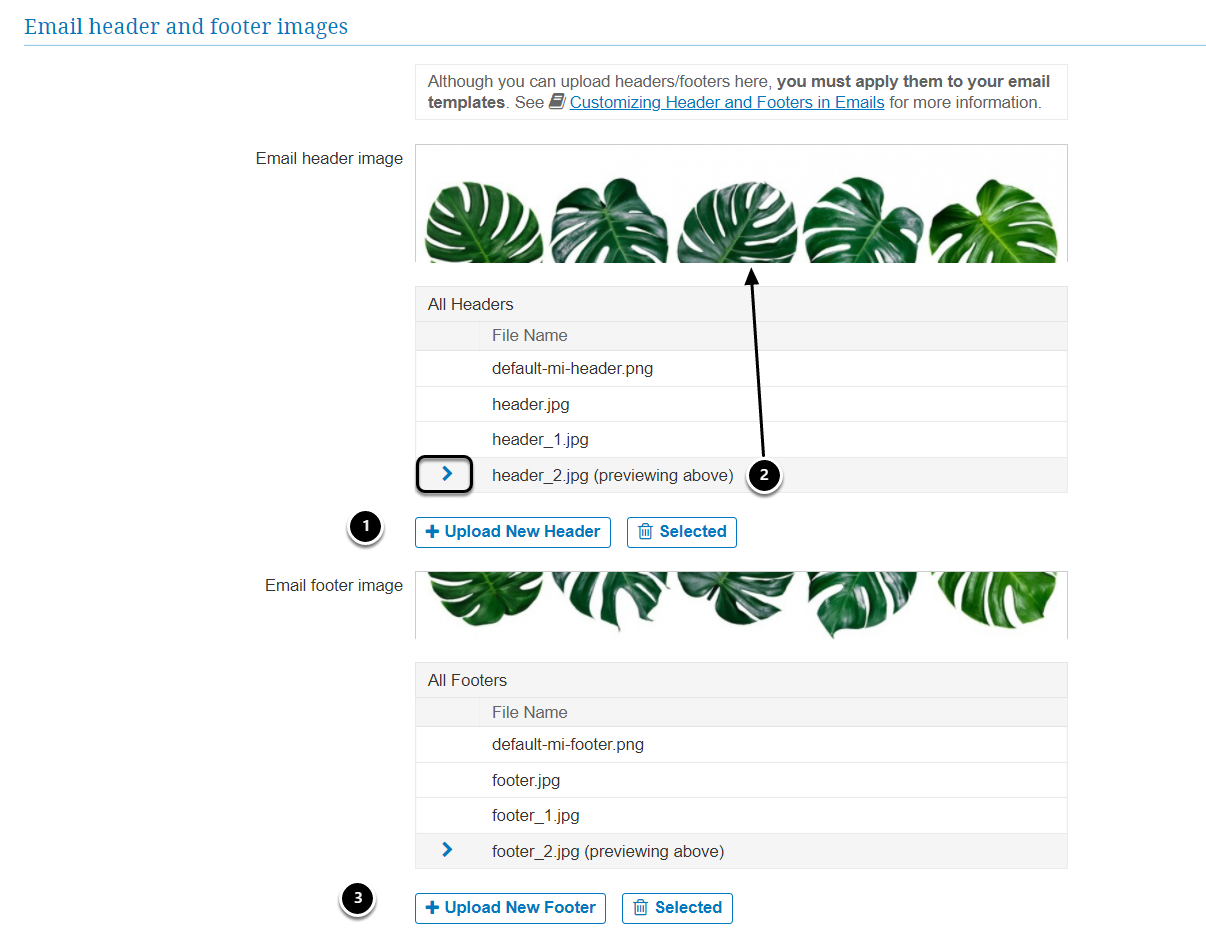The width and height of the screenshot is (1206, 932).
Task: Click plus icon on Upload New Footer
Action: tap(433, 908)
